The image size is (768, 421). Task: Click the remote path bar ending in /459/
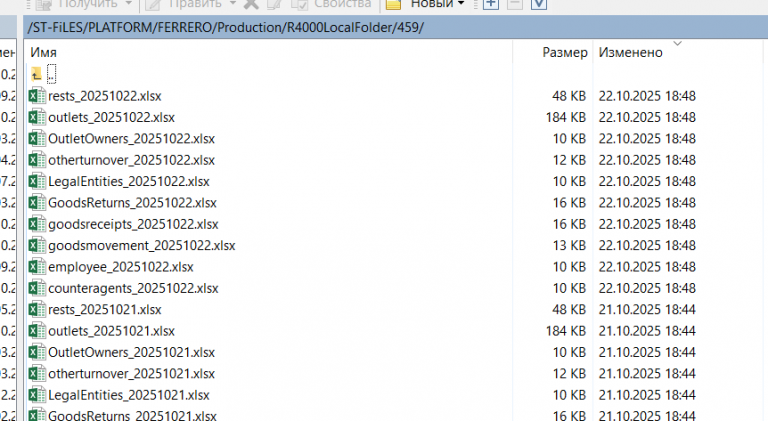pyautogui.click(x=396, y=27)
